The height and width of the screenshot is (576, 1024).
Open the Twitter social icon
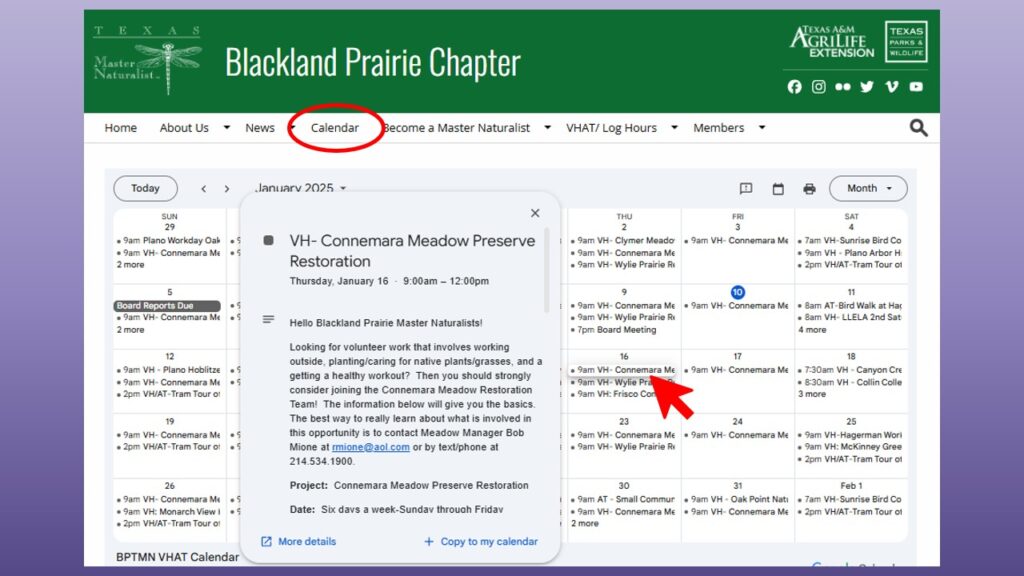[867, 87]
